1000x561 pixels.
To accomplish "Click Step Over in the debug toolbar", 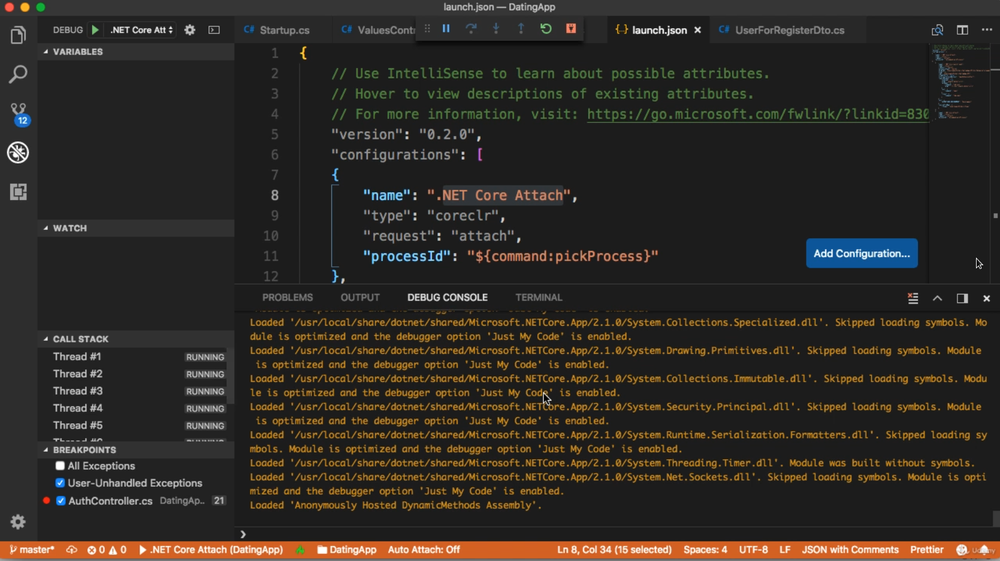I will [471, 29].
